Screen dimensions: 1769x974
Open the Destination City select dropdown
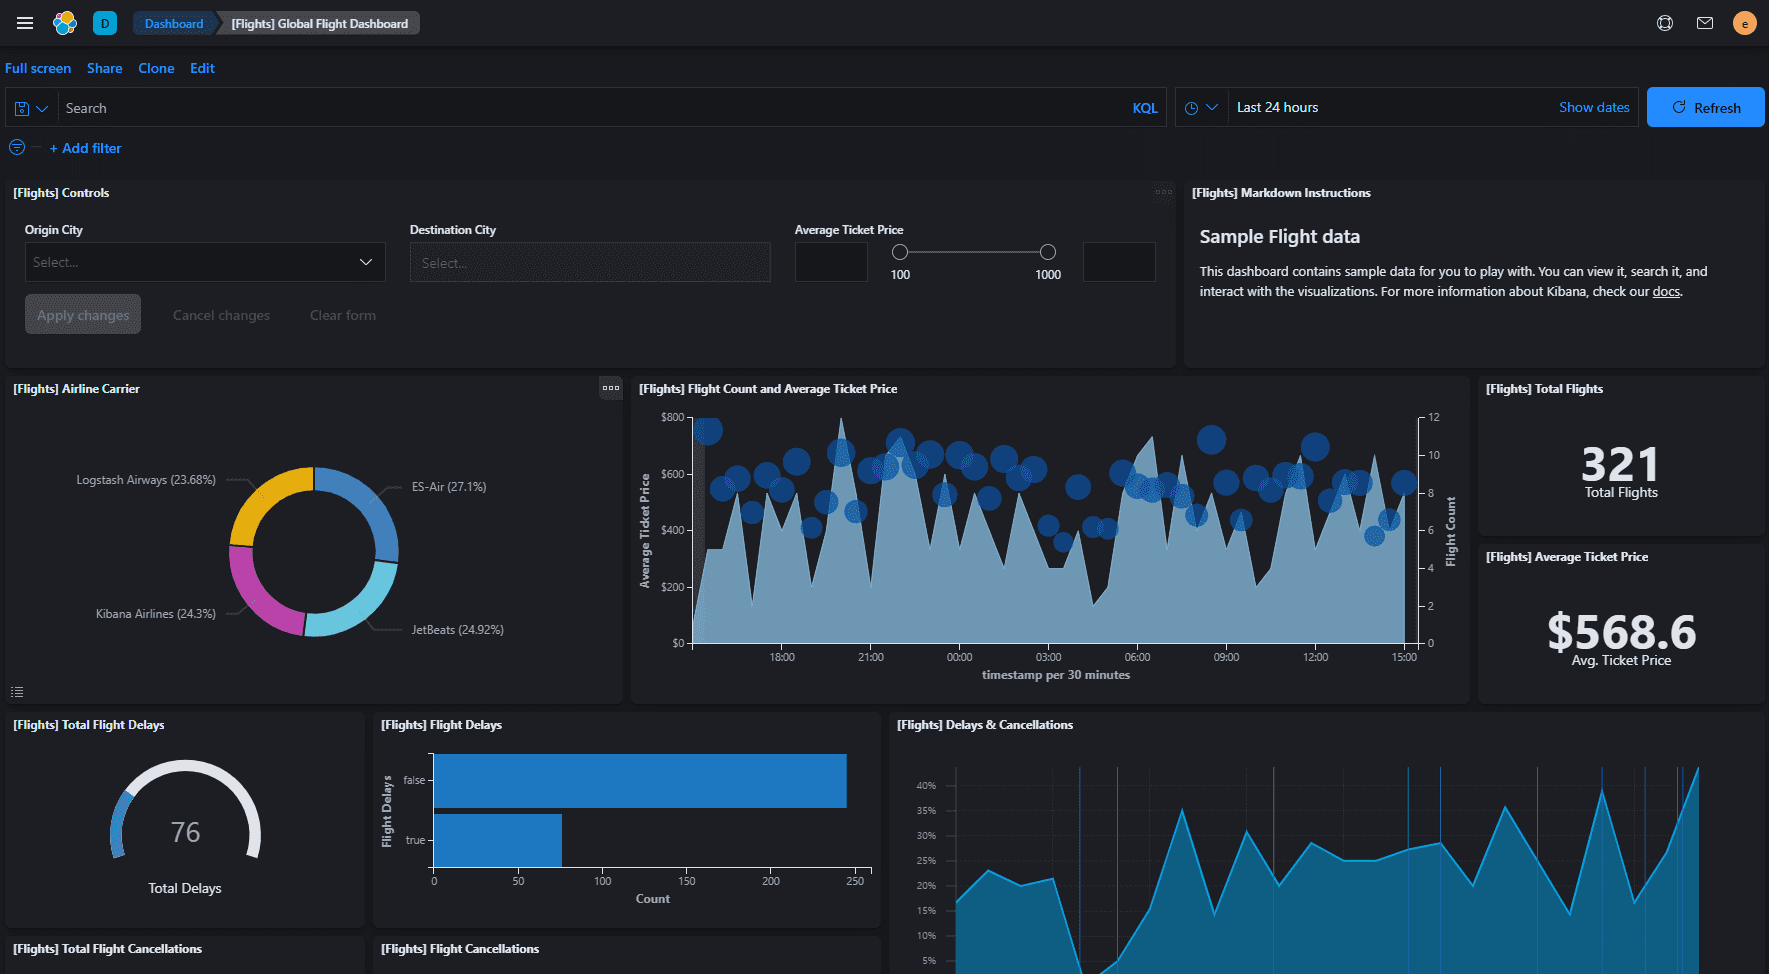point(590,262)
